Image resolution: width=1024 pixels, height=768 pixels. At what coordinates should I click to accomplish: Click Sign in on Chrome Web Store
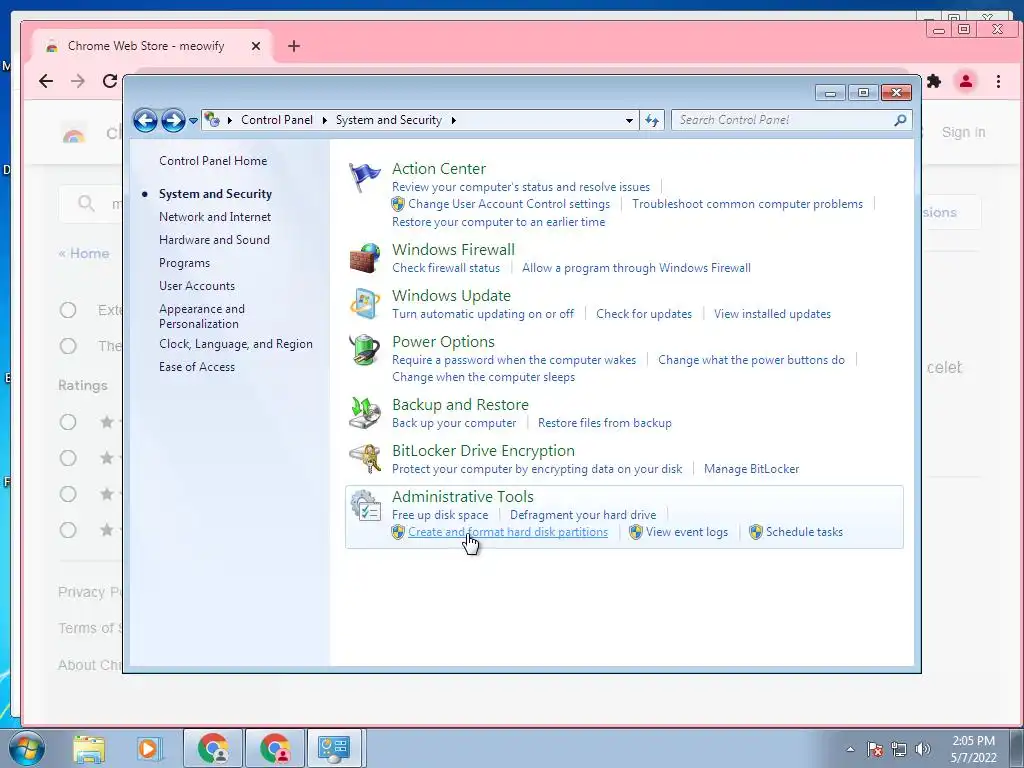pyautogui.click(x=963, y=133)
